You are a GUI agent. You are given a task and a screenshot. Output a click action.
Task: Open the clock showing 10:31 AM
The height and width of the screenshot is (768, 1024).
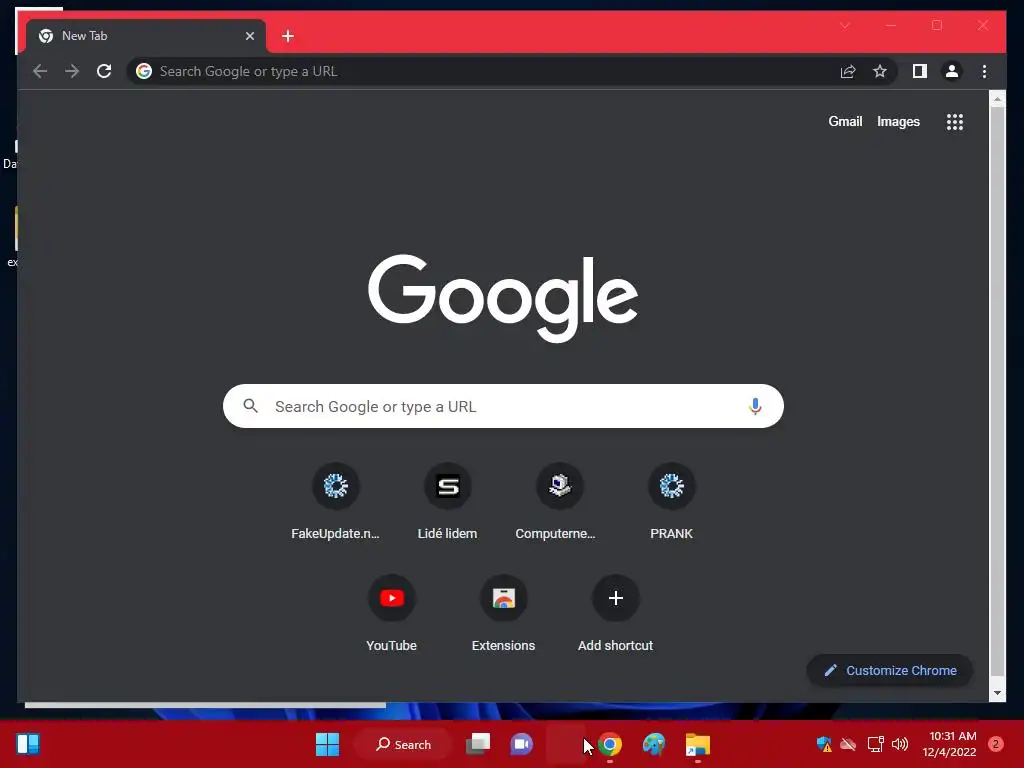point(950,744)
